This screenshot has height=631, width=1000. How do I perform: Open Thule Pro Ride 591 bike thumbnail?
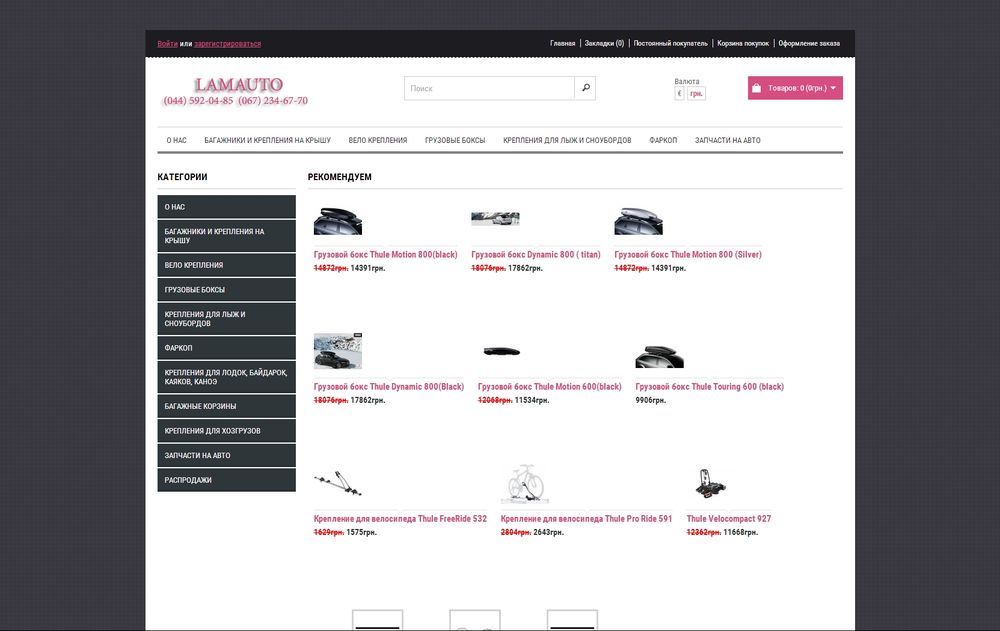click(x=525, y=483)
